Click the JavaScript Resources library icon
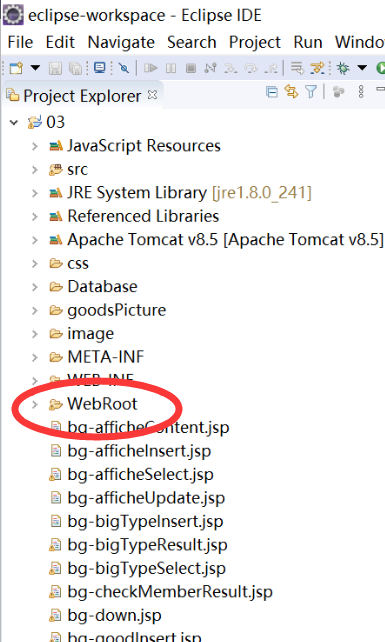This screenshot has height=642, width=385. 56,146
